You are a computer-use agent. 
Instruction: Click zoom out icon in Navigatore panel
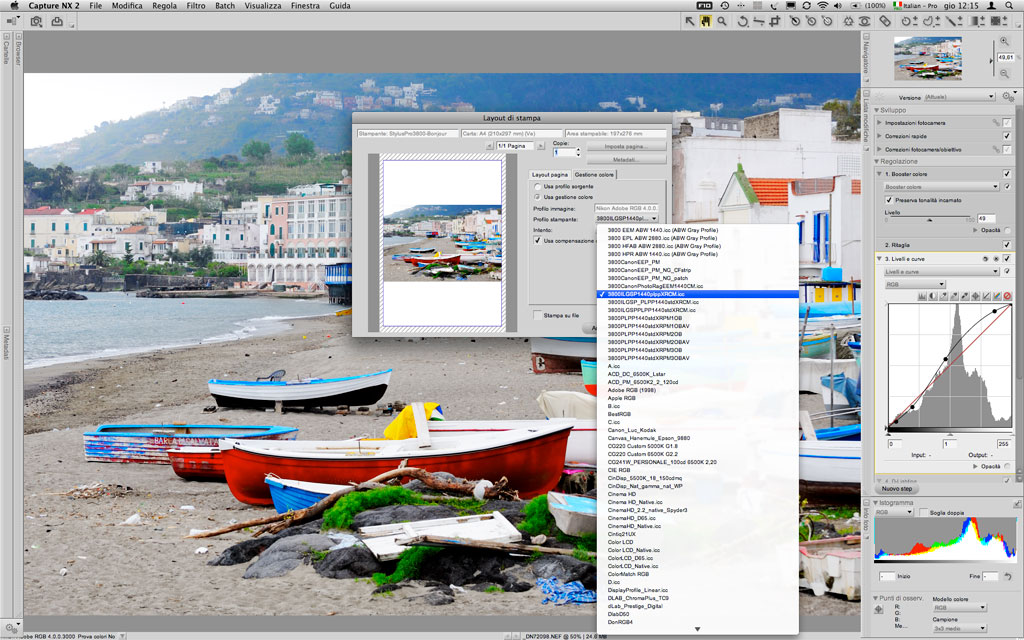click(1004, 73)
